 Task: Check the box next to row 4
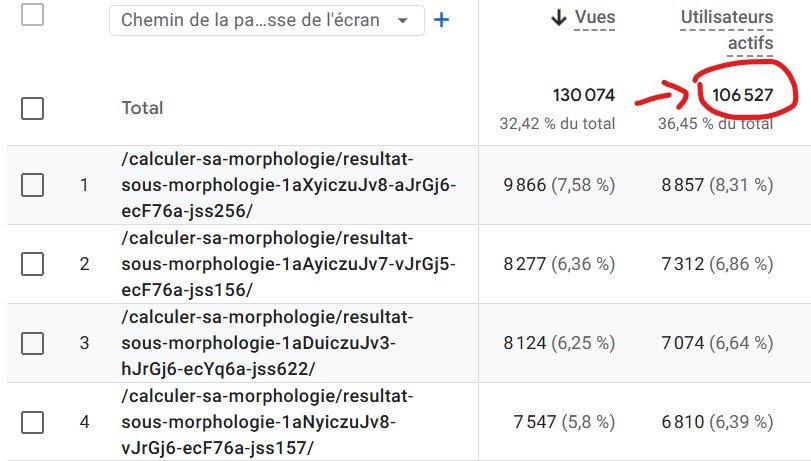(x=32, y=421)
